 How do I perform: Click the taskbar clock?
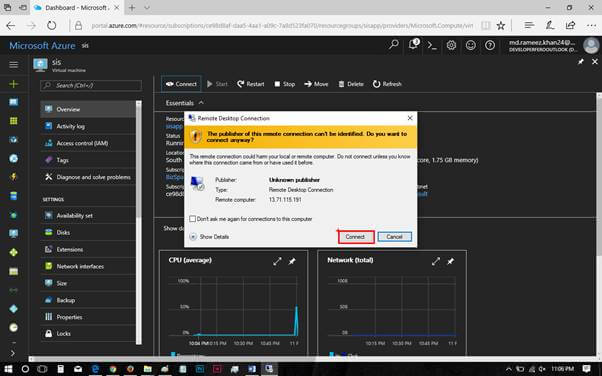point(563,369)
